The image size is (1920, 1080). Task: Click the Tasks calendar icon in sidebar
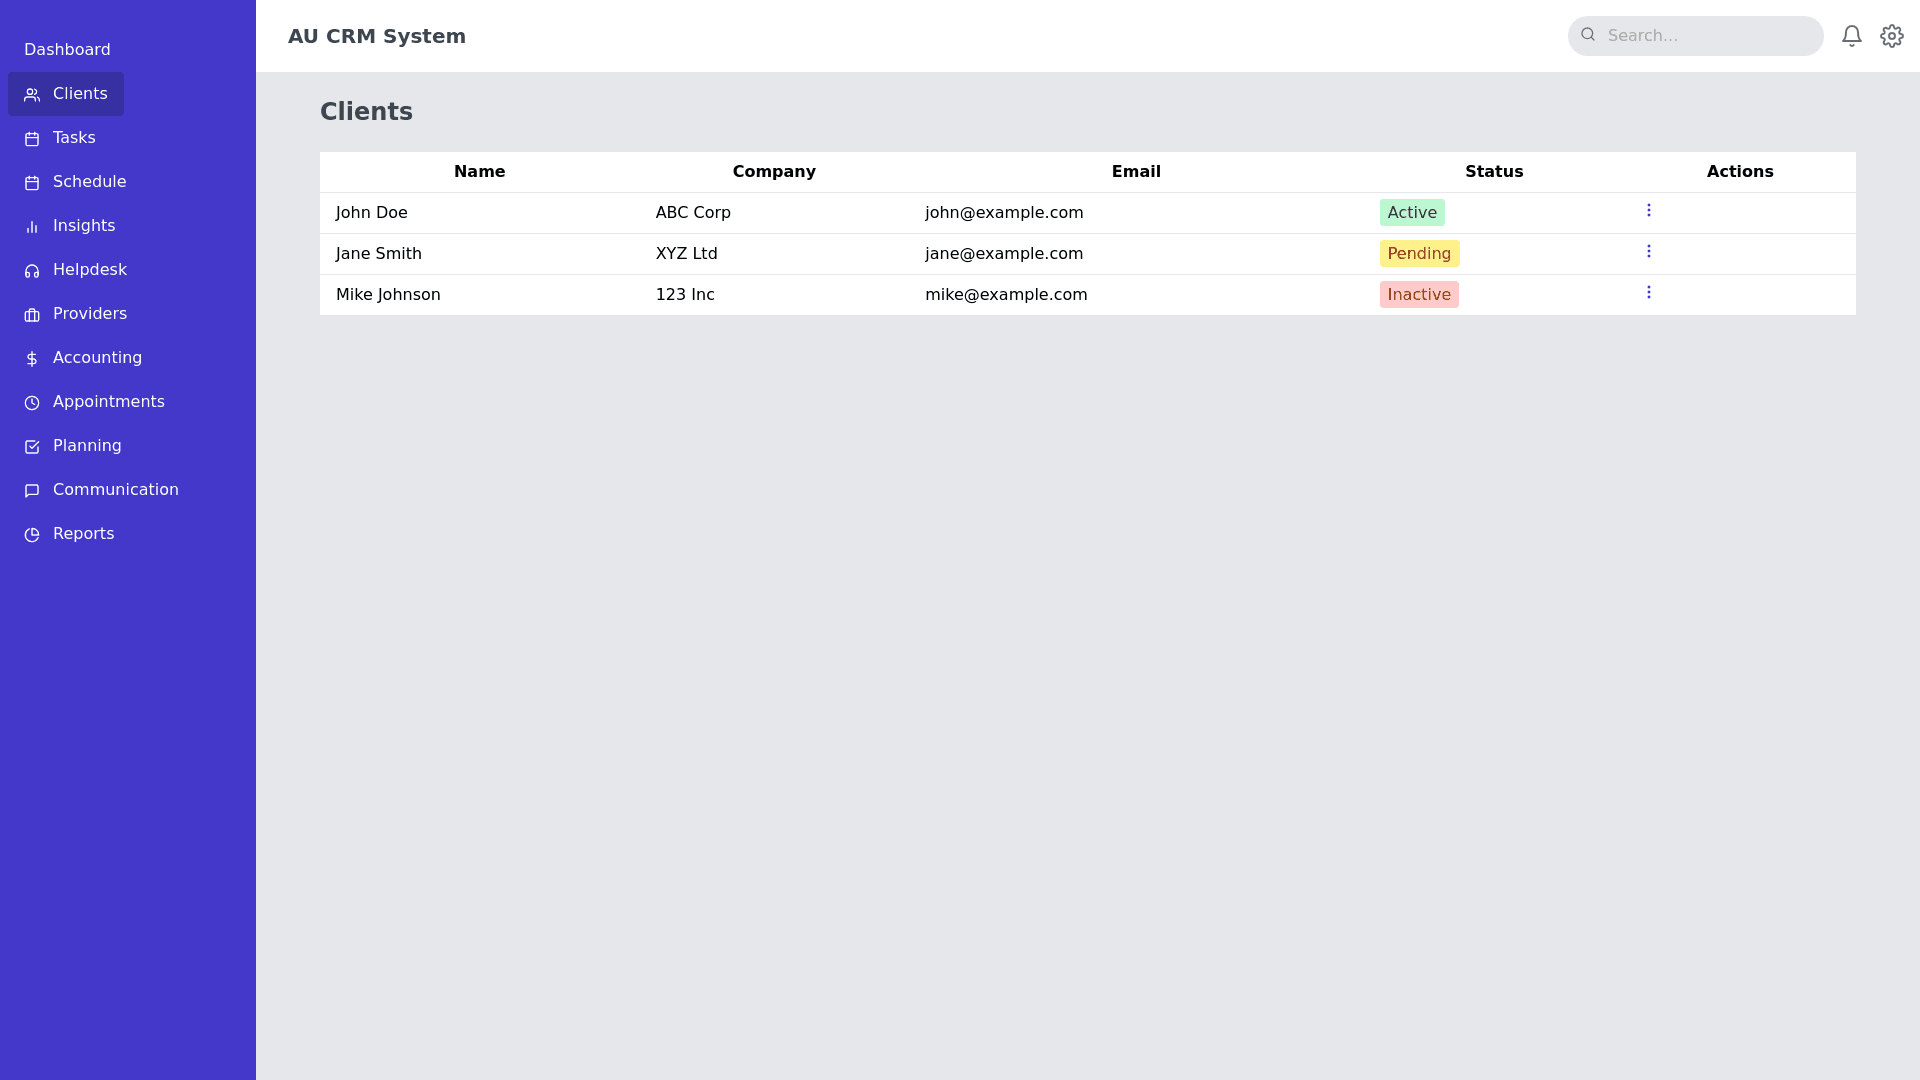(x=32, y=139)
